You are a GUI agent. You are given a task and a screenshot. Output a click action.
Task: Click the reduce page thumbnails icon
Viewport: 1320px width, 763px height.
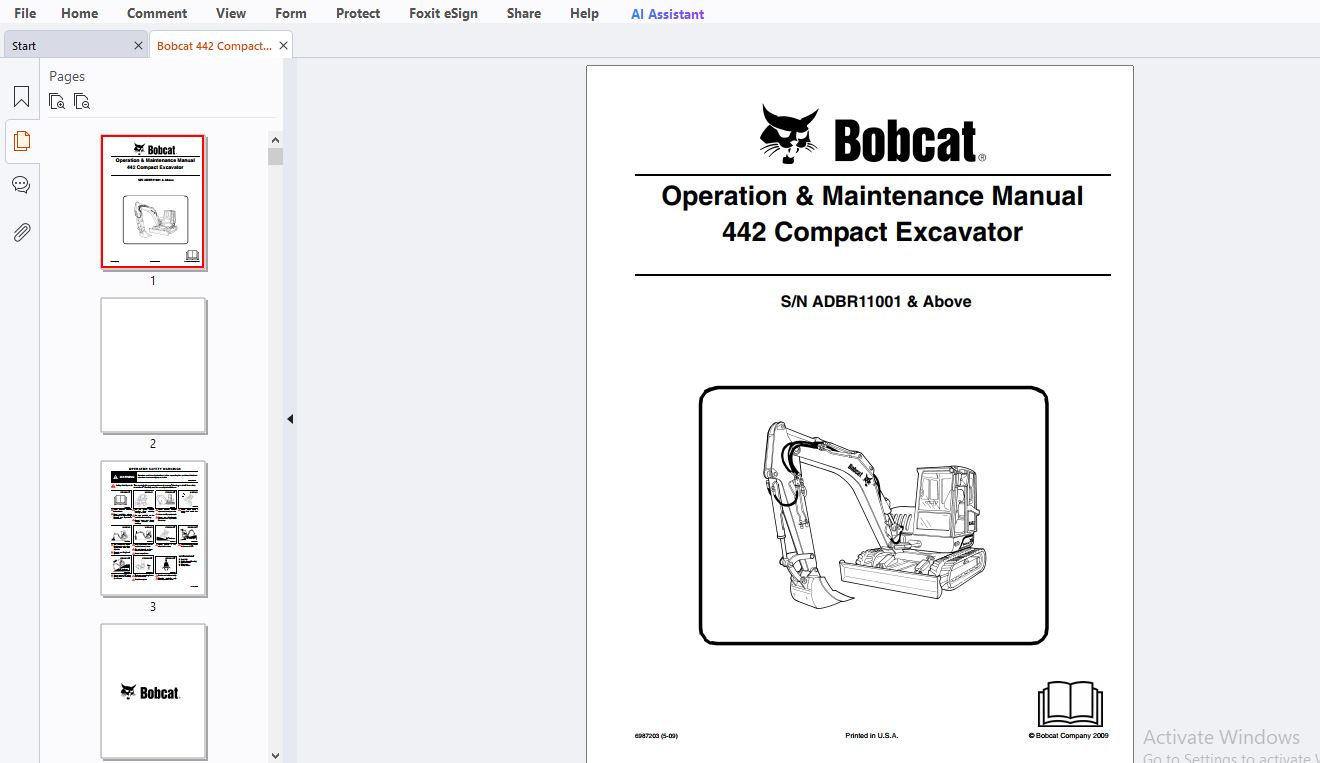point(82,101)
